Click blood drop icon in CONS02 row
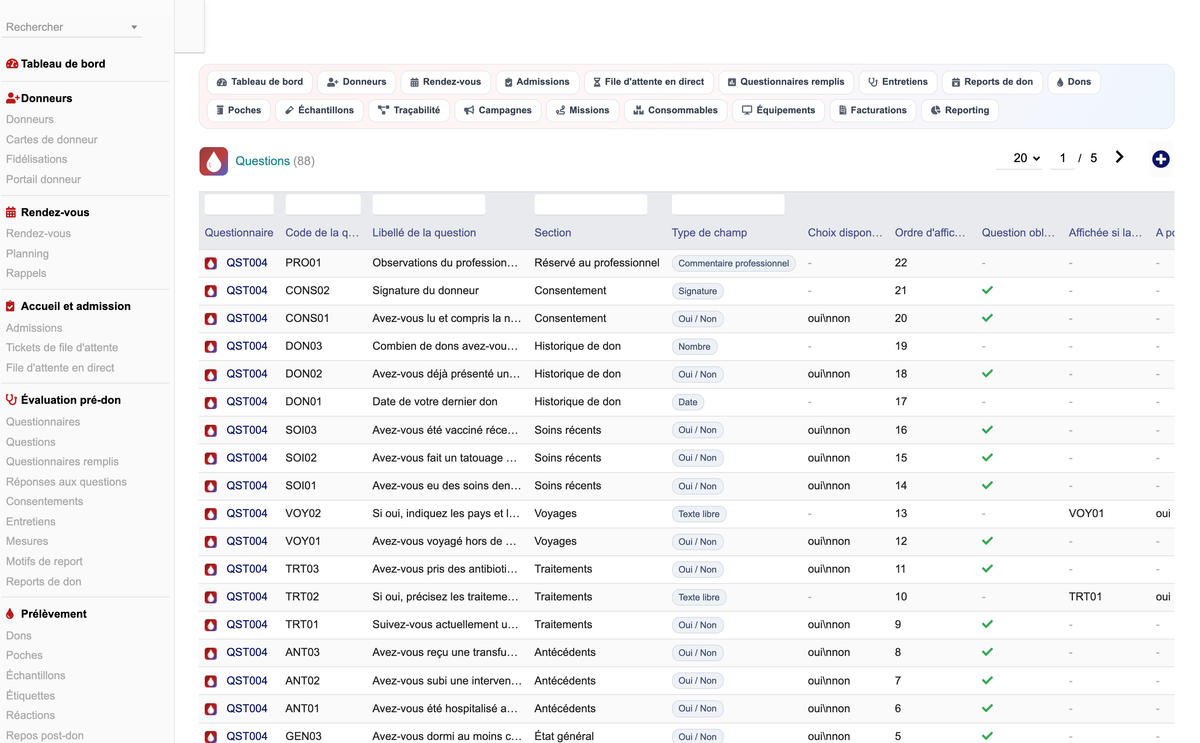 click(211, 291)
